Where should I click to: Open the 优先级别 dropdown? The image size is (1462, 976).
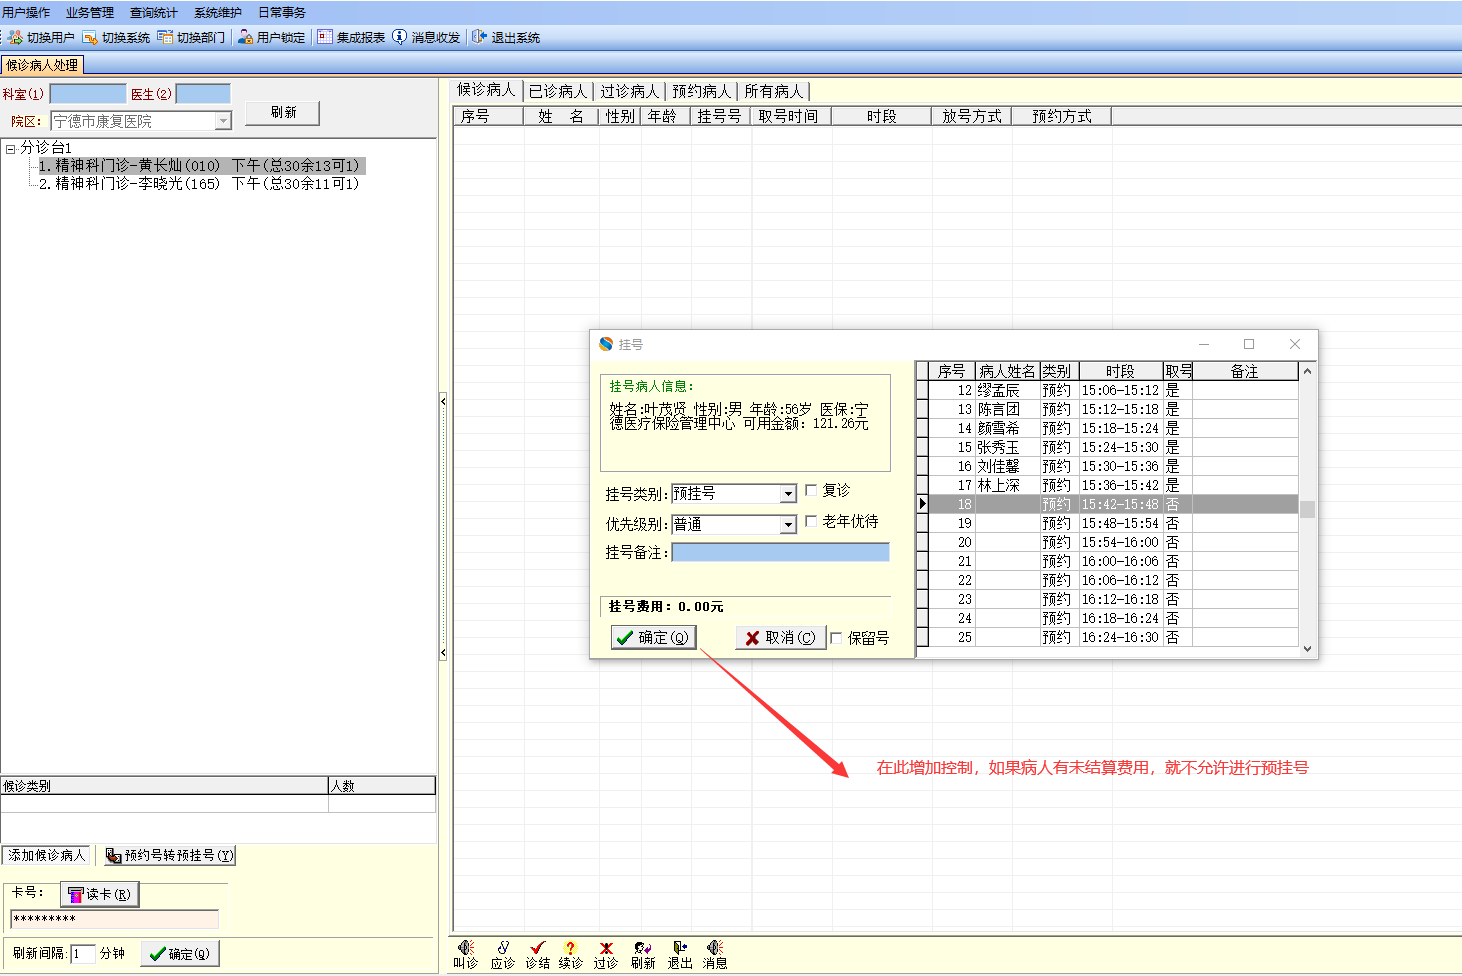788,524
